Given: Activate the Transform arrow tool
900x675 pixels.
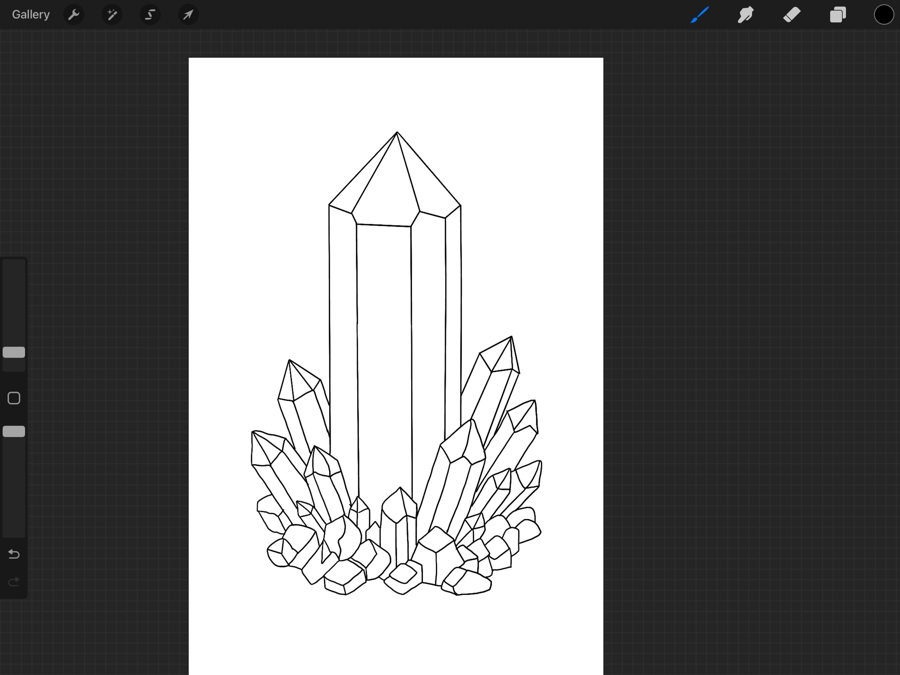Looking at the screenshot, I should [x=188, y=15].
